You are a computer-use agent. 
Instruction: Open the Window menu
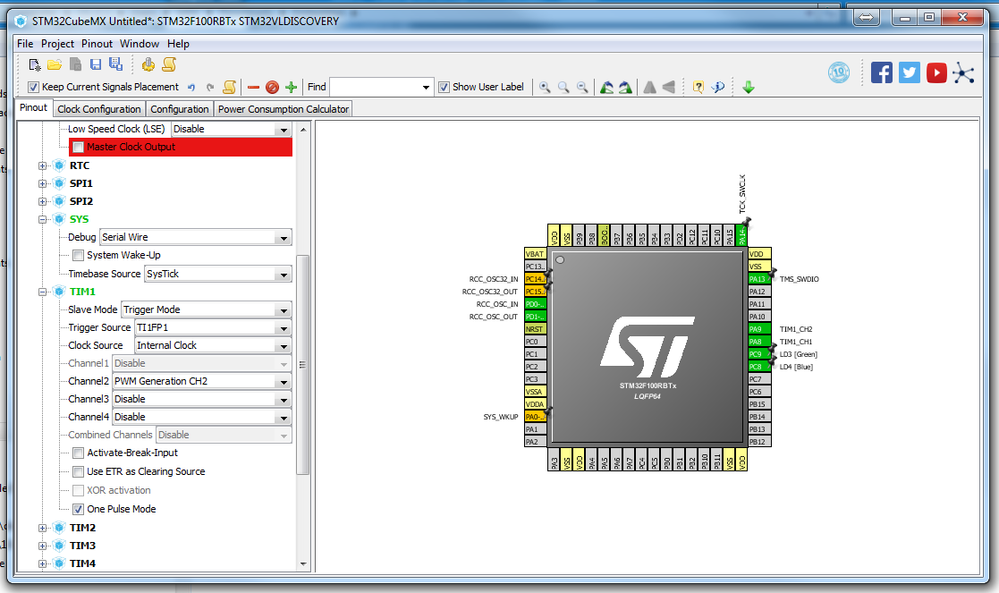[140, 44]
